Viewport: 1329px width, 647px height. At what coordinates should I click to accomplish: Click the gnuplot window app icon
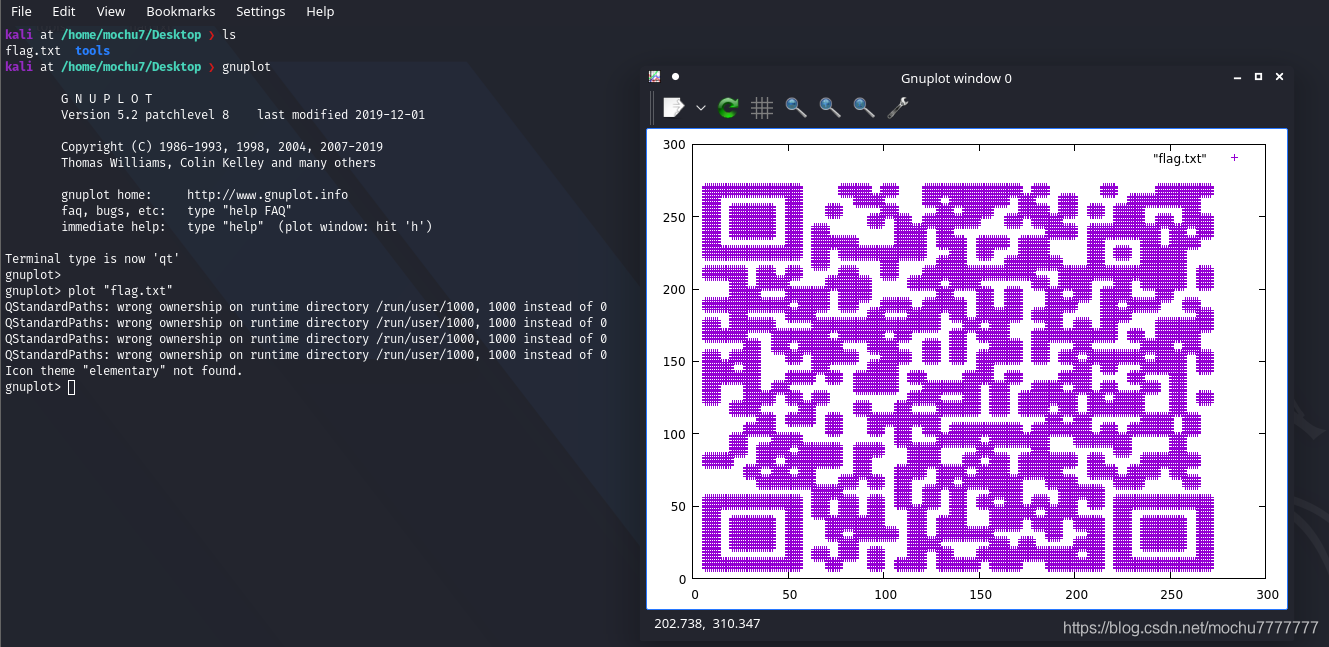pyautogui.click(x=655, y=77)
